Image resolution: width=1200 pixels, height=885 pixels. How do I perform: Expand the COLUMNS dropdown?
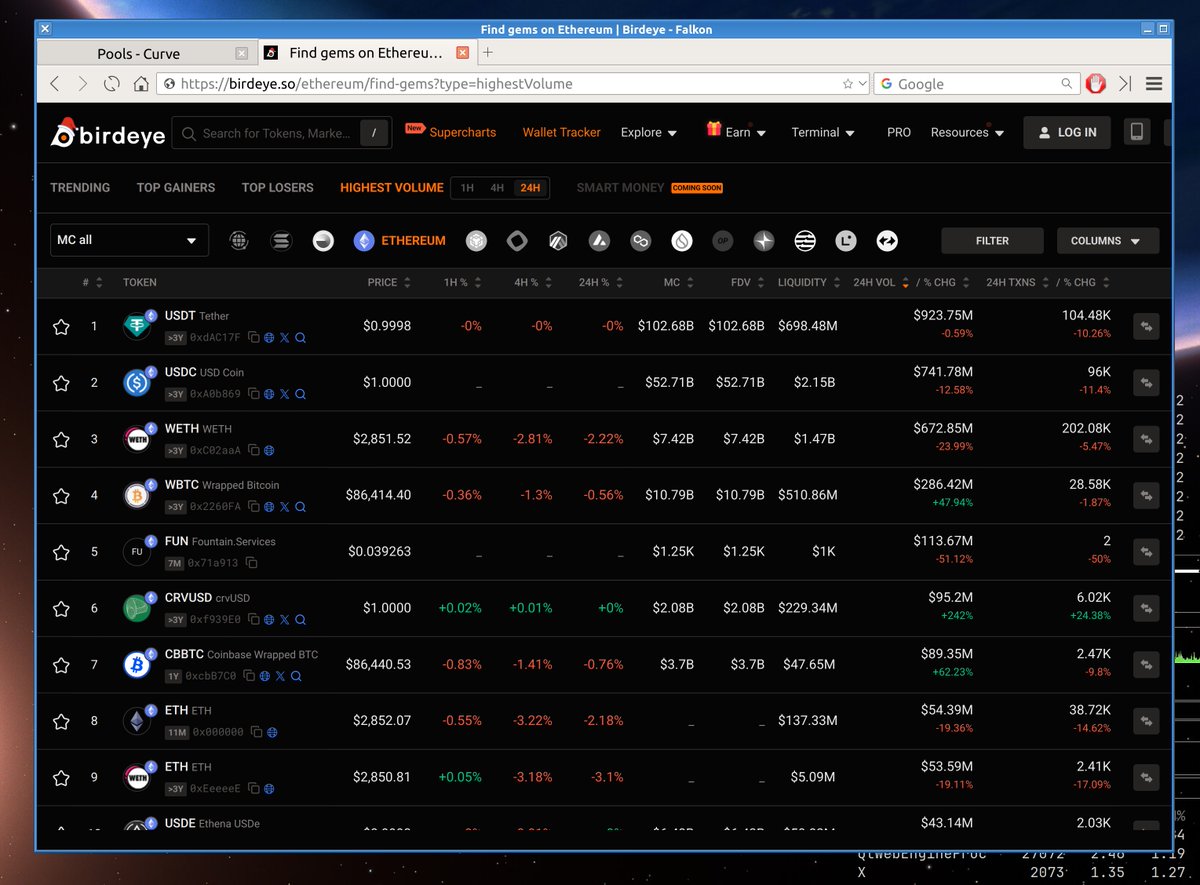click(1106, 240)
